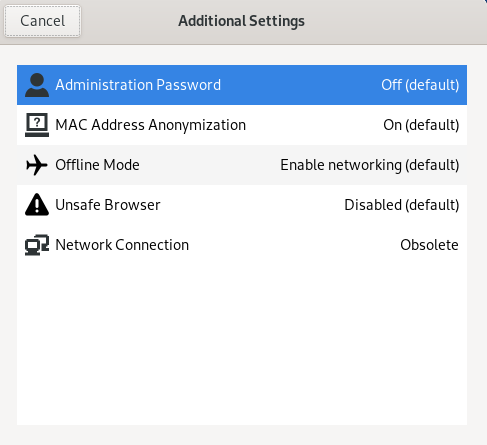Click the 'Off (default)' password status
Image resolution: width=487 pixels, height=445 pixels.
point(420,85)
